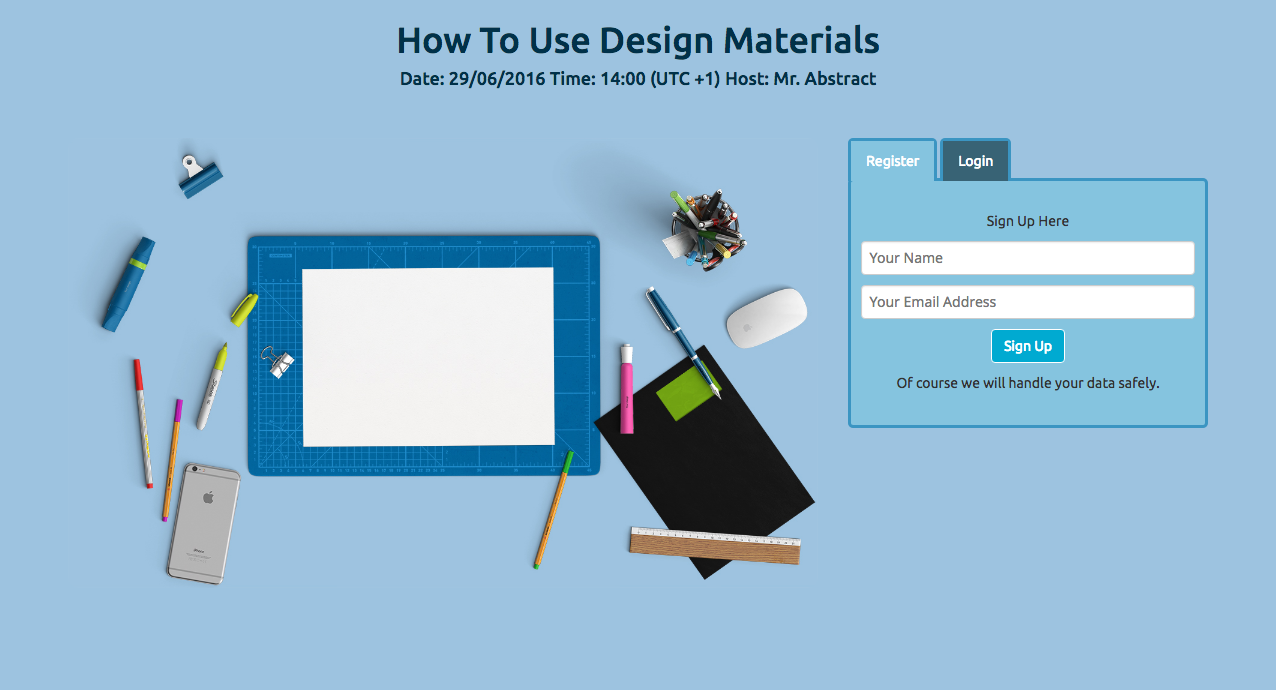Click the large blue marker on the left
The width and height of the screenshot is (1276, 690).
128,284
